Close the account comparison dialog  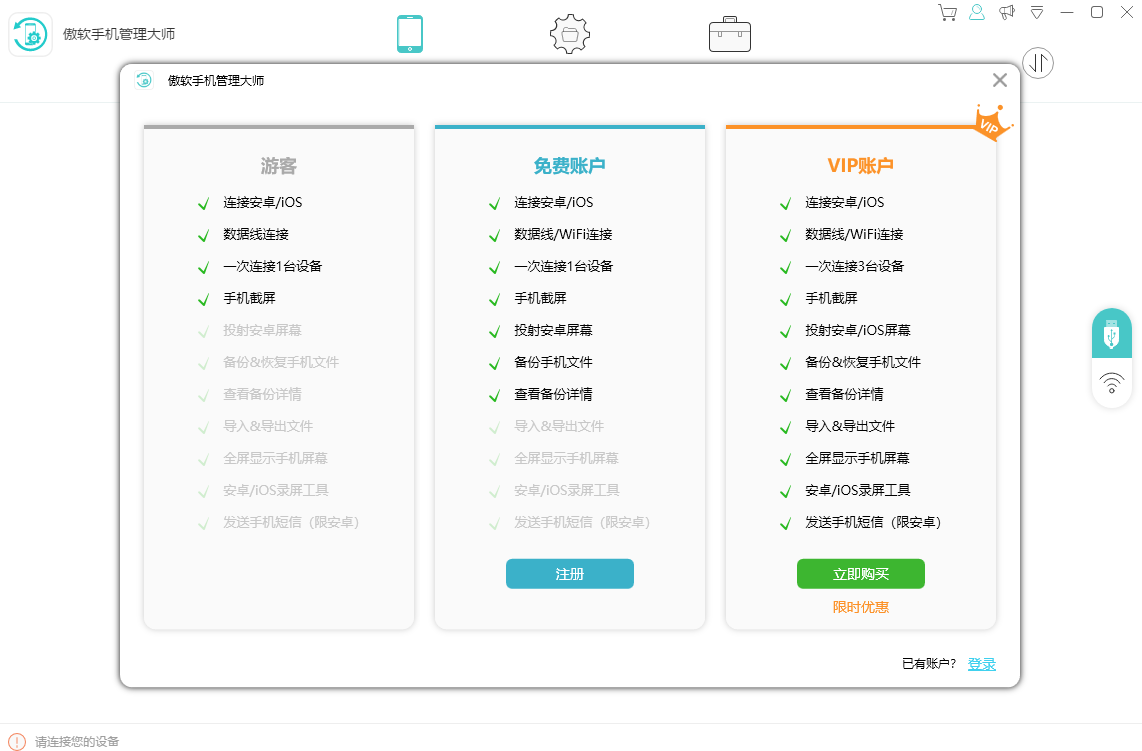1000,80
